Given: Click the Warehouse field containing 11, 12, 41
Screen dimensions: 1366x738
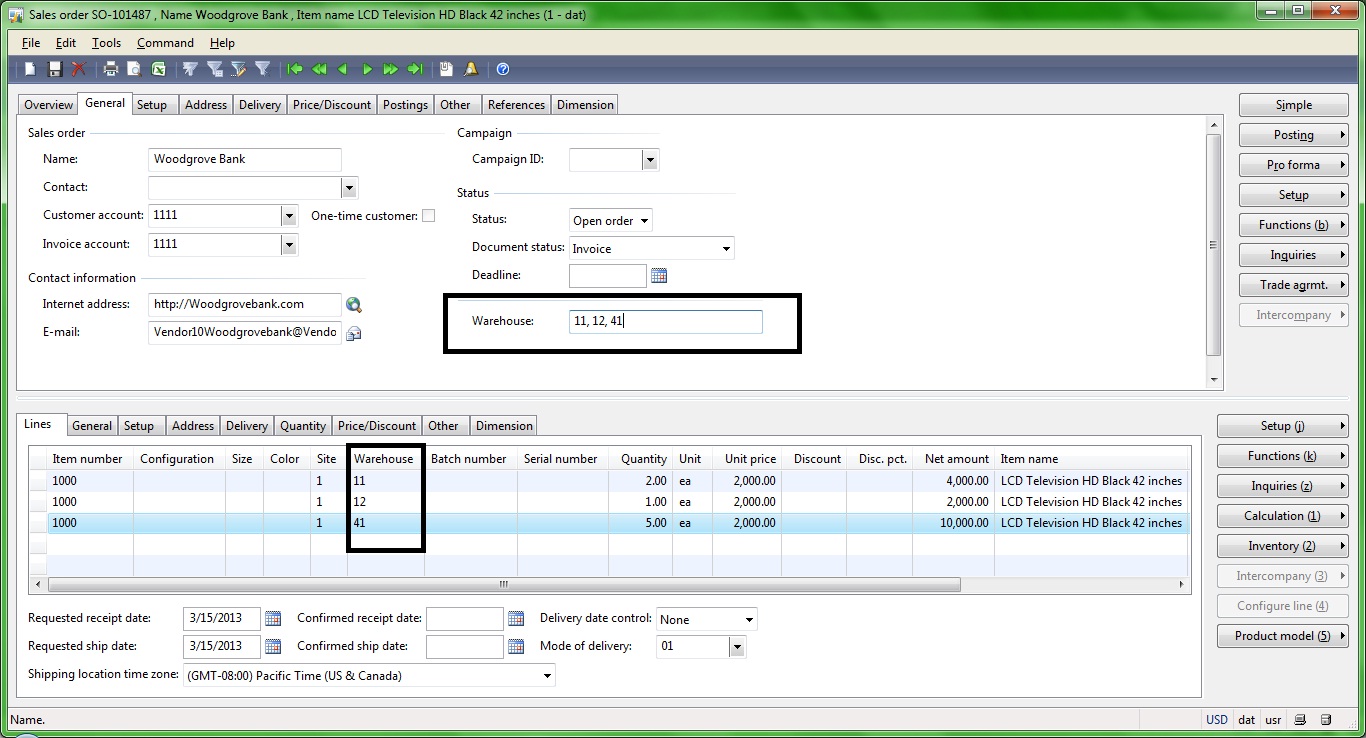Looking at the screenshot, I should tap(665, 322).
